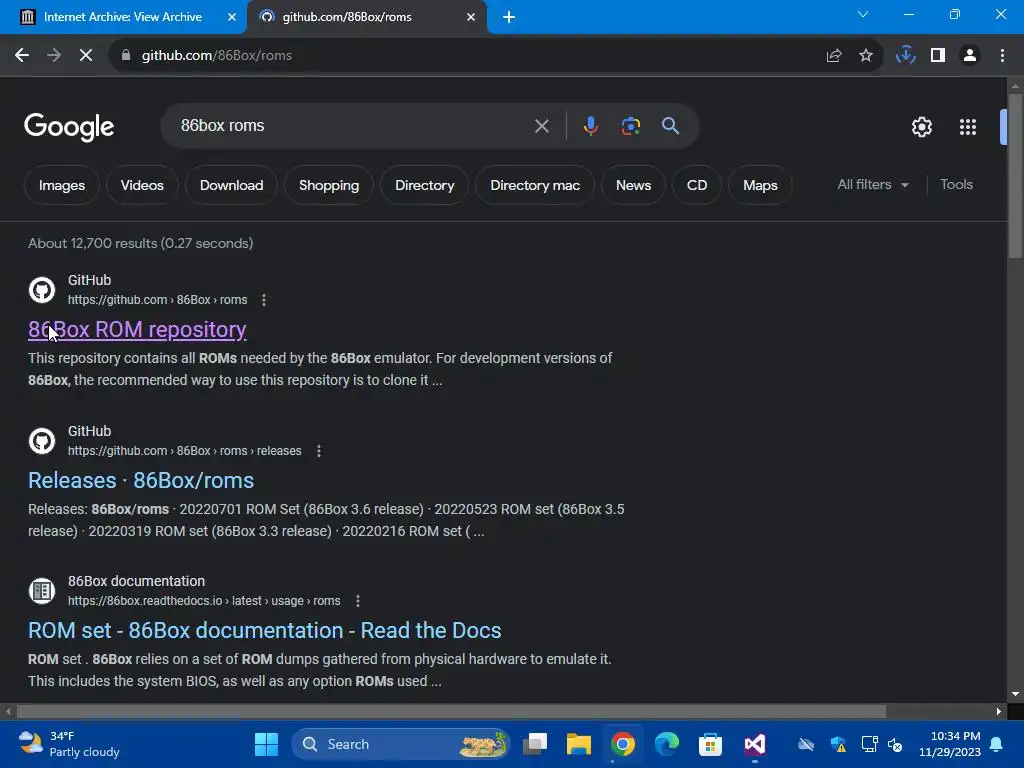
Task: Open options for readthedocs result
Action: point(357,601)
